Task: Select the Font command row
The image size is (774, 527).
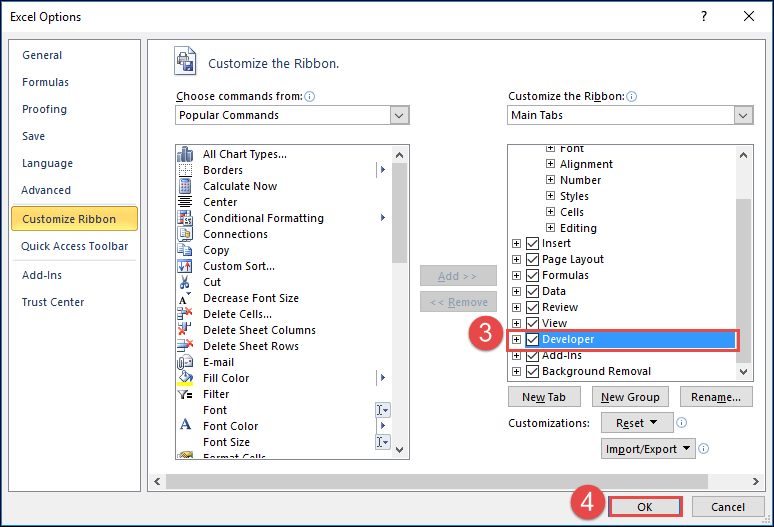Action: click(x=284, y=410)
